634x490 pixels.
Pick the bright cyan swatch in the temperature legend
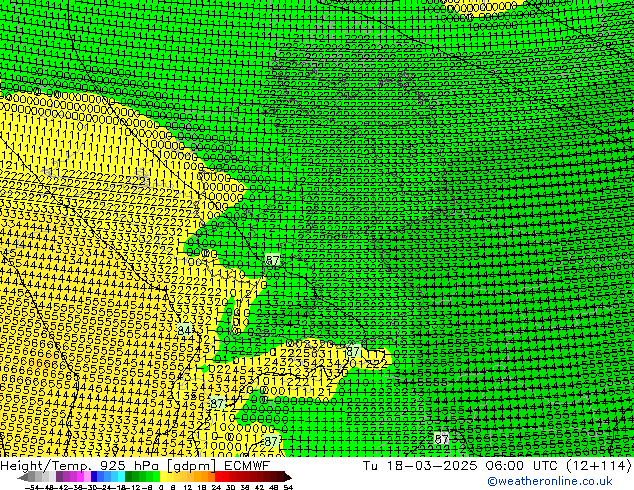(x=121, y=476)
